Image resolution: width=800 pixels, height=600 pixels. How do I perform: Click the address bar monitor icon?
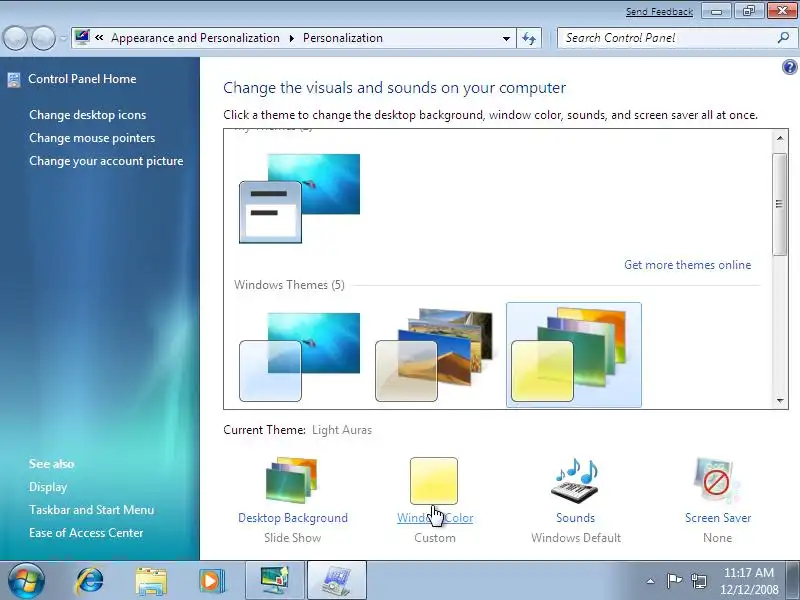point(82,37)
